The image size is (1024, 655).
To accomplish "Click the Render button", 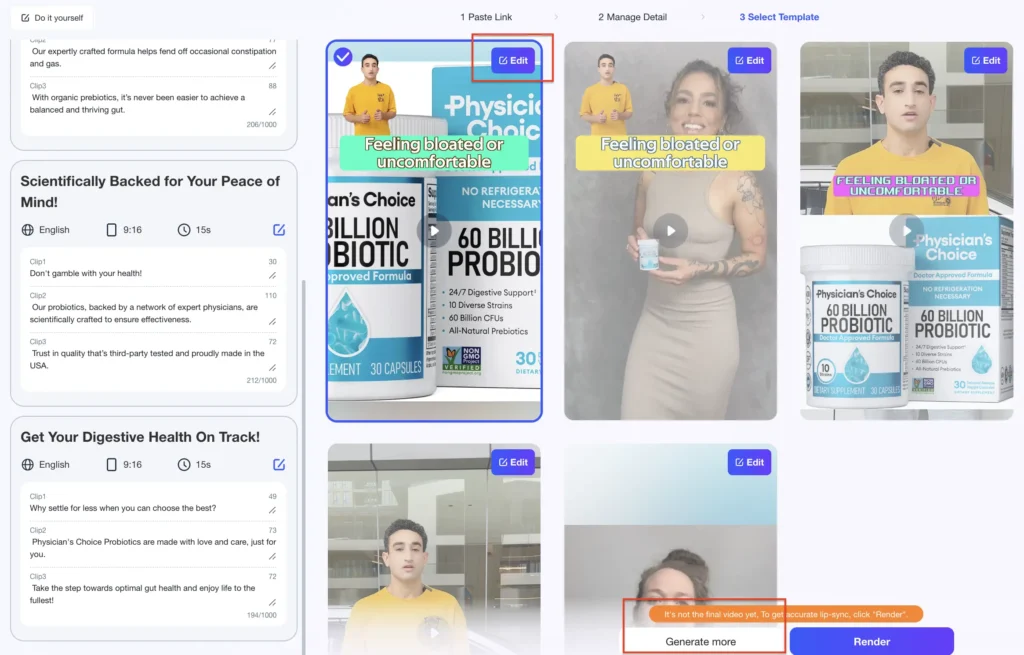I will tap(872, 641).
